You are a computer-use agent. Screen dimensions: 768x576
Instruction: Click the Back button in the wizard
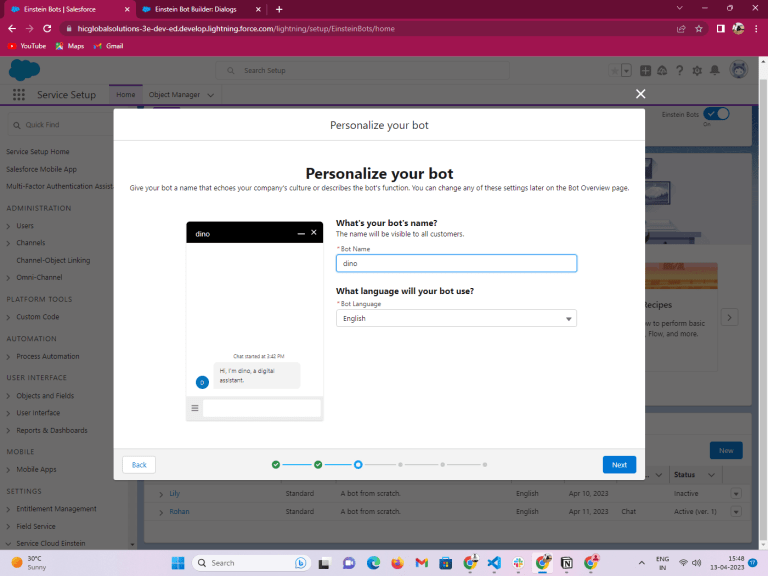[x=139, y=465]
